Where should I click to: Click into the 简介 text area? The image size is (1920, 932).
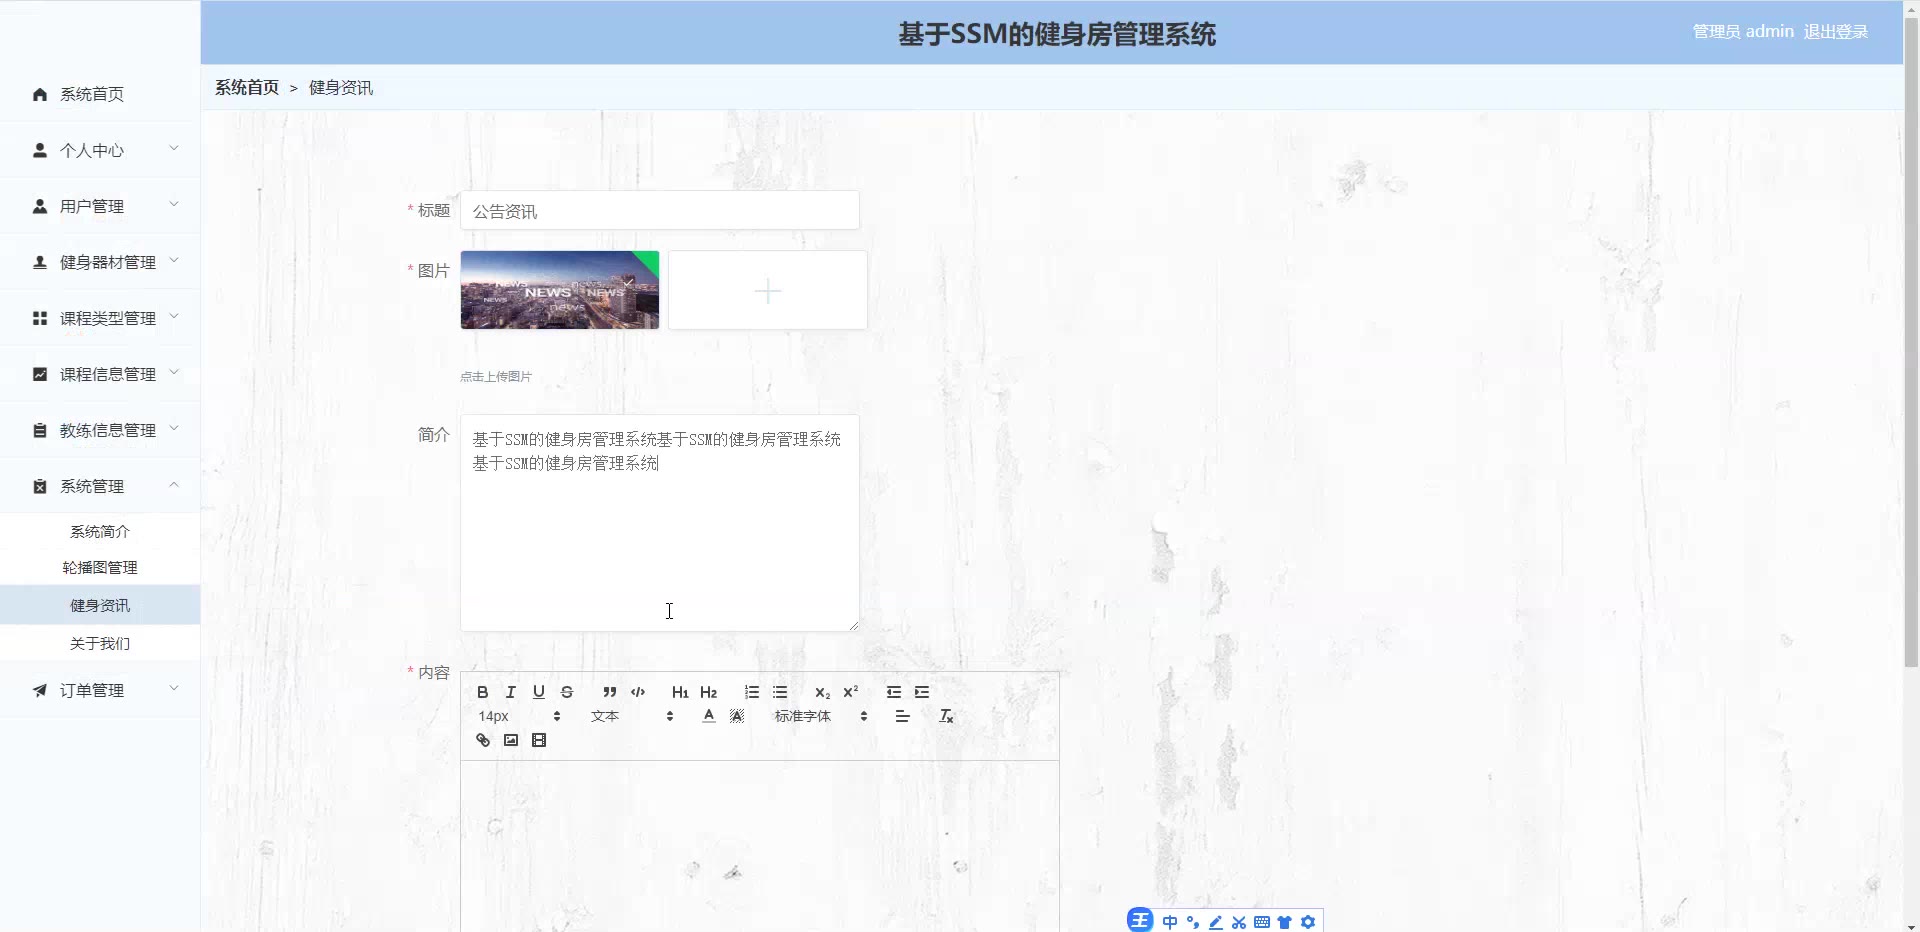click(x=660, y=523)
